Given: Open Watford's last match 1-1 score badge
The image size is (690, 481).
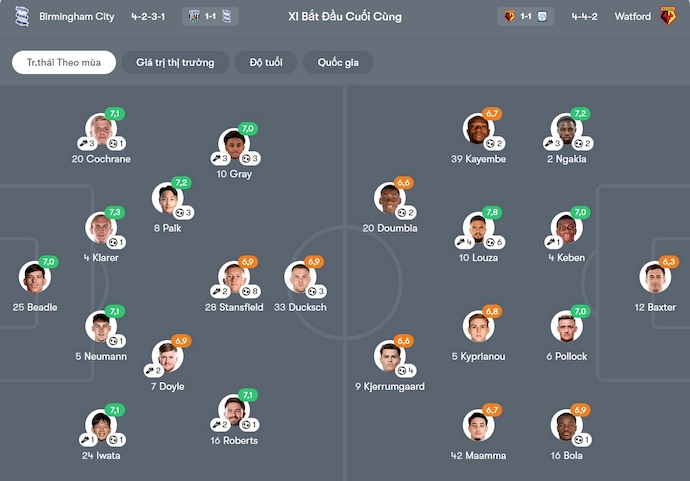Looking at the screenshot, I should point(526,16).
